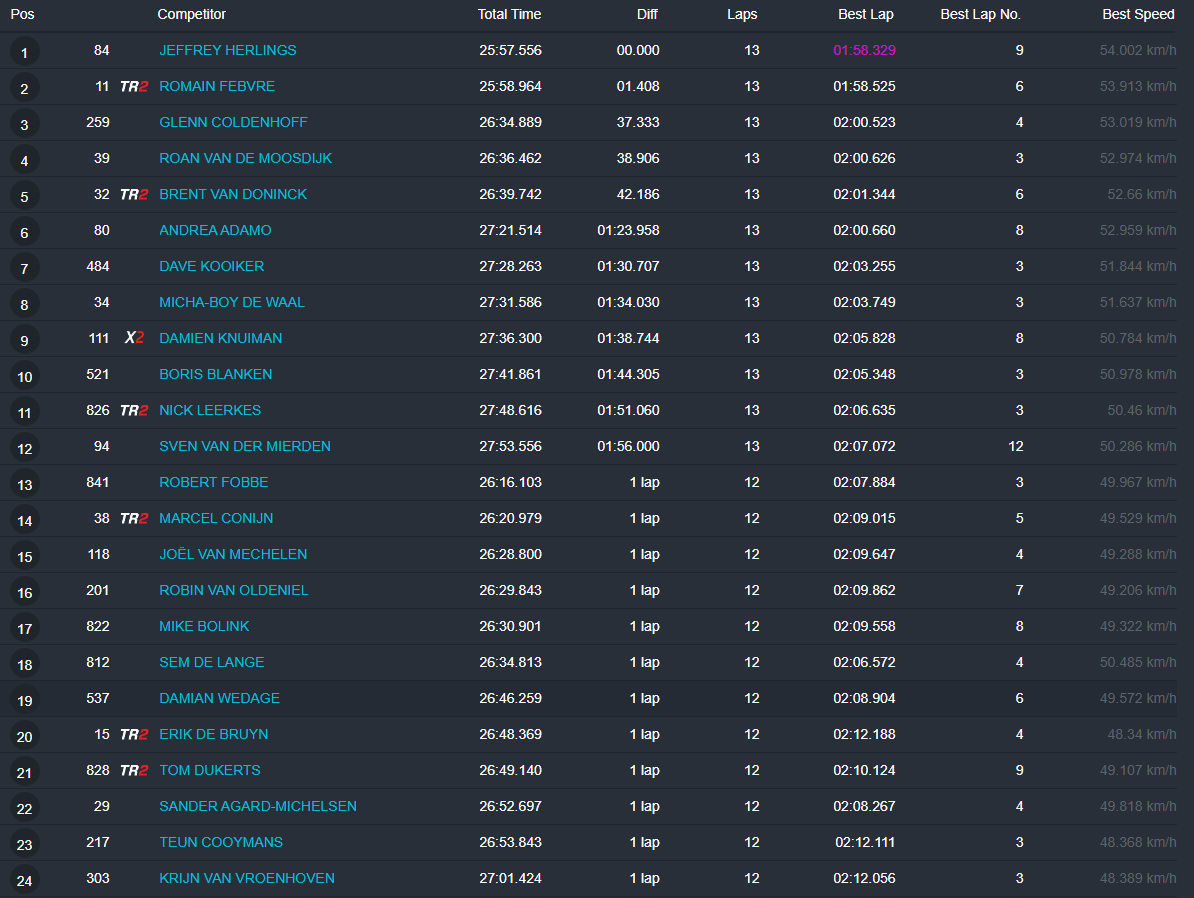Viewport: 1194px width, 898px height.
Task: Sort by the Total Time column header
Action: tap(509, 14)
